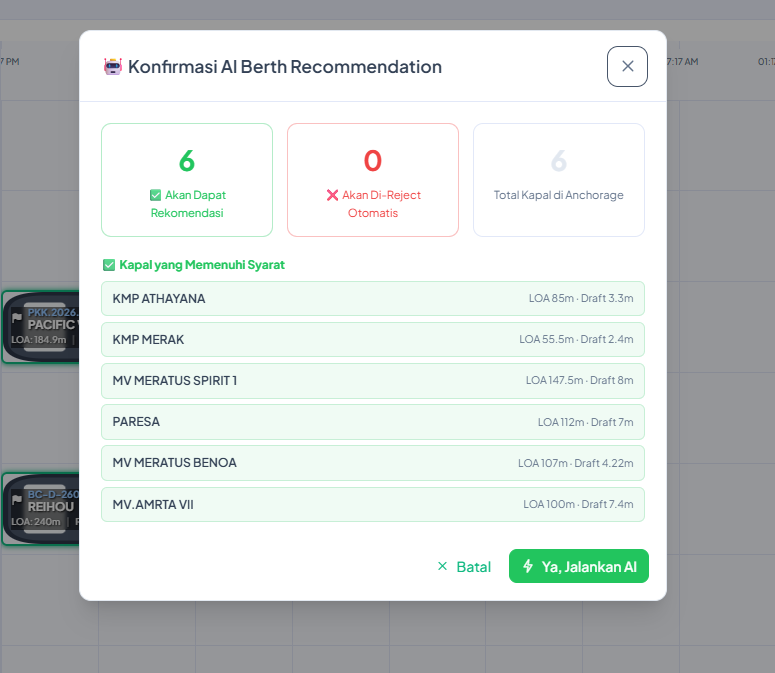Image resolution: width=775 pixels, height=673 pixels.
Task: Click the lightning icon on Jalankan AI
Action: [x=528, y=566]
